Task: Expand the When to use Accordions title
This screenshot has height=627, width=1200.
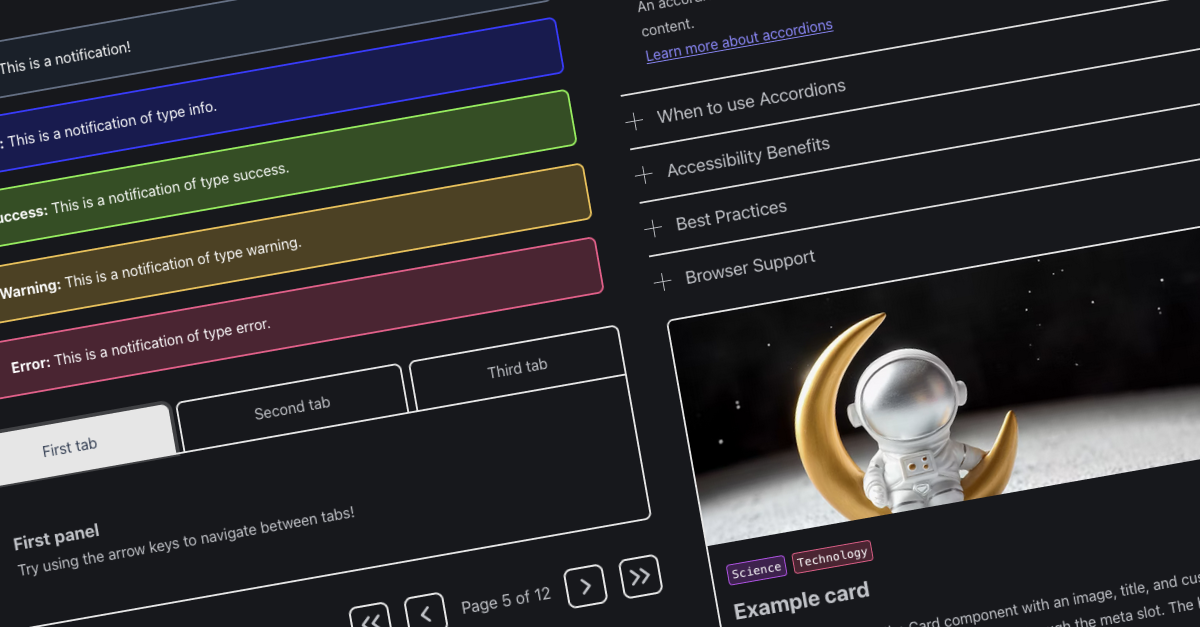Action: (750, 101)
